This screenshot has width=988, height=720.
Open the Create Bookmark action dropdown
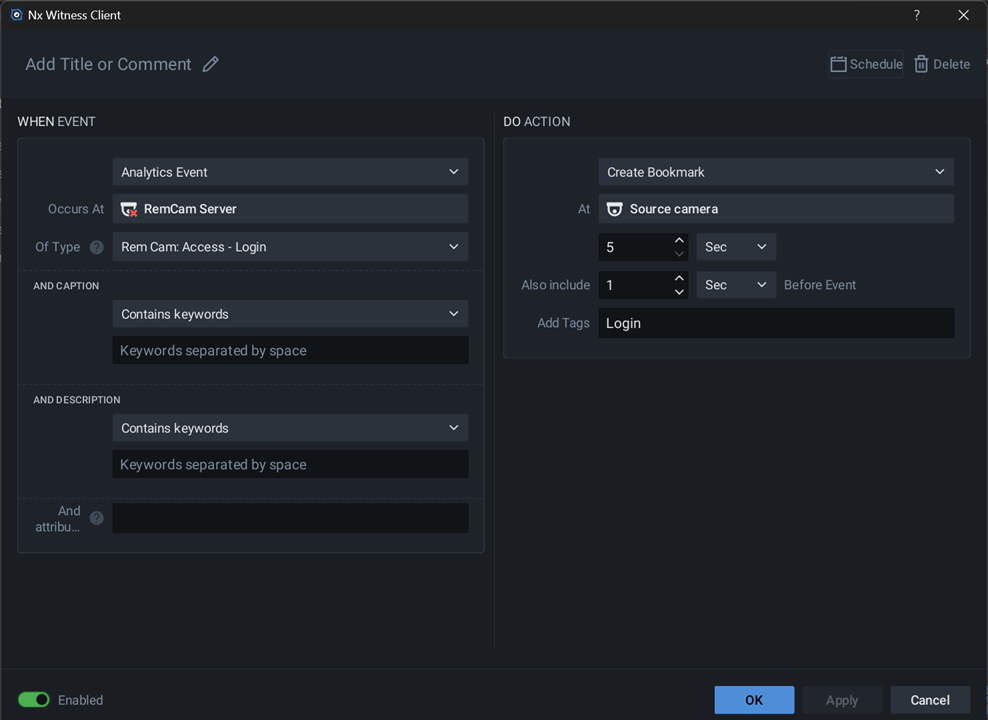click(x=776, y=172)
